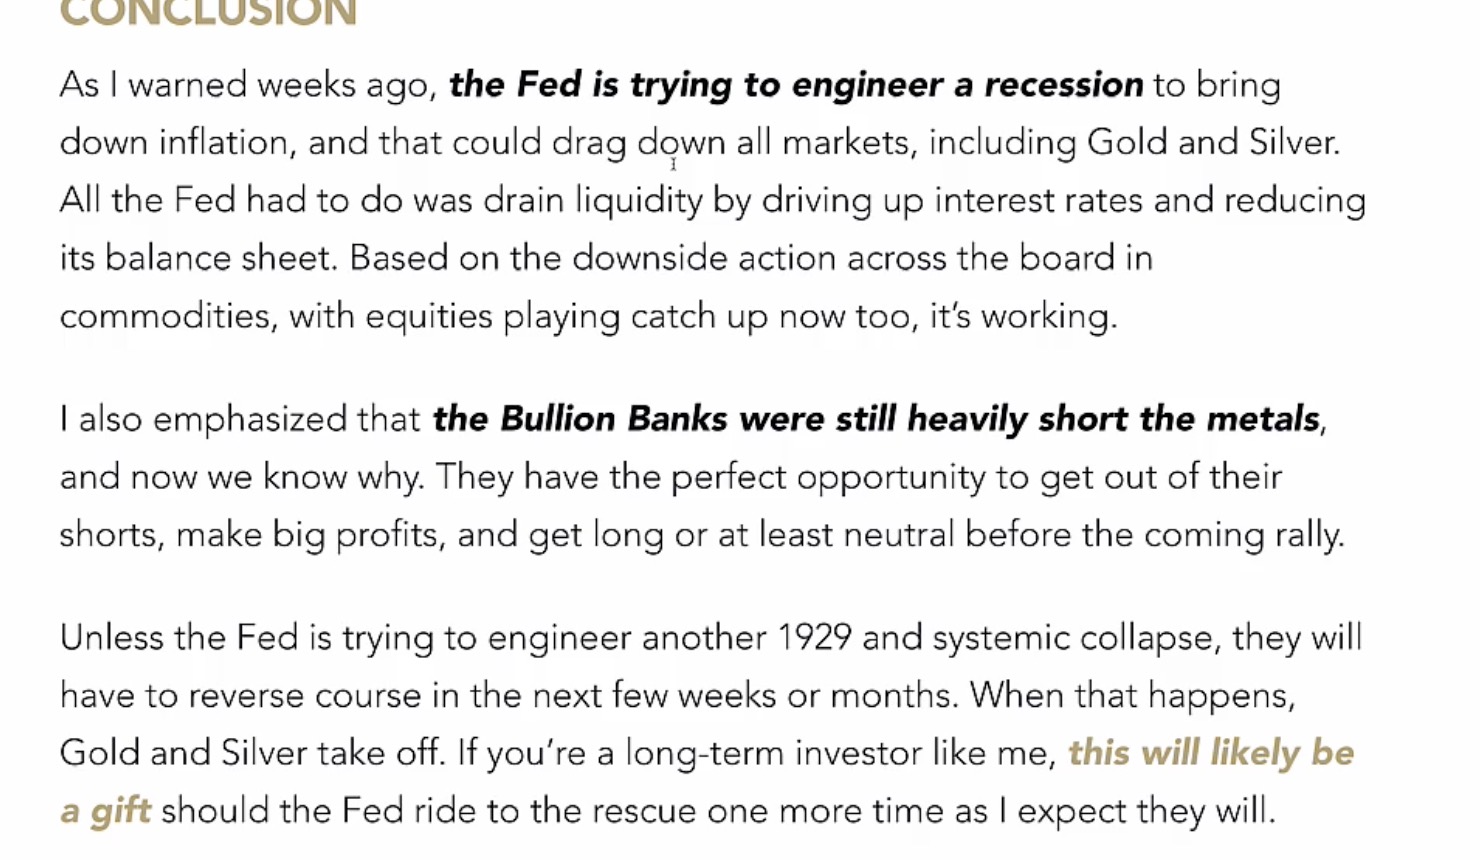
Task: Click the word "commodities"
Action: coord(167,317)
